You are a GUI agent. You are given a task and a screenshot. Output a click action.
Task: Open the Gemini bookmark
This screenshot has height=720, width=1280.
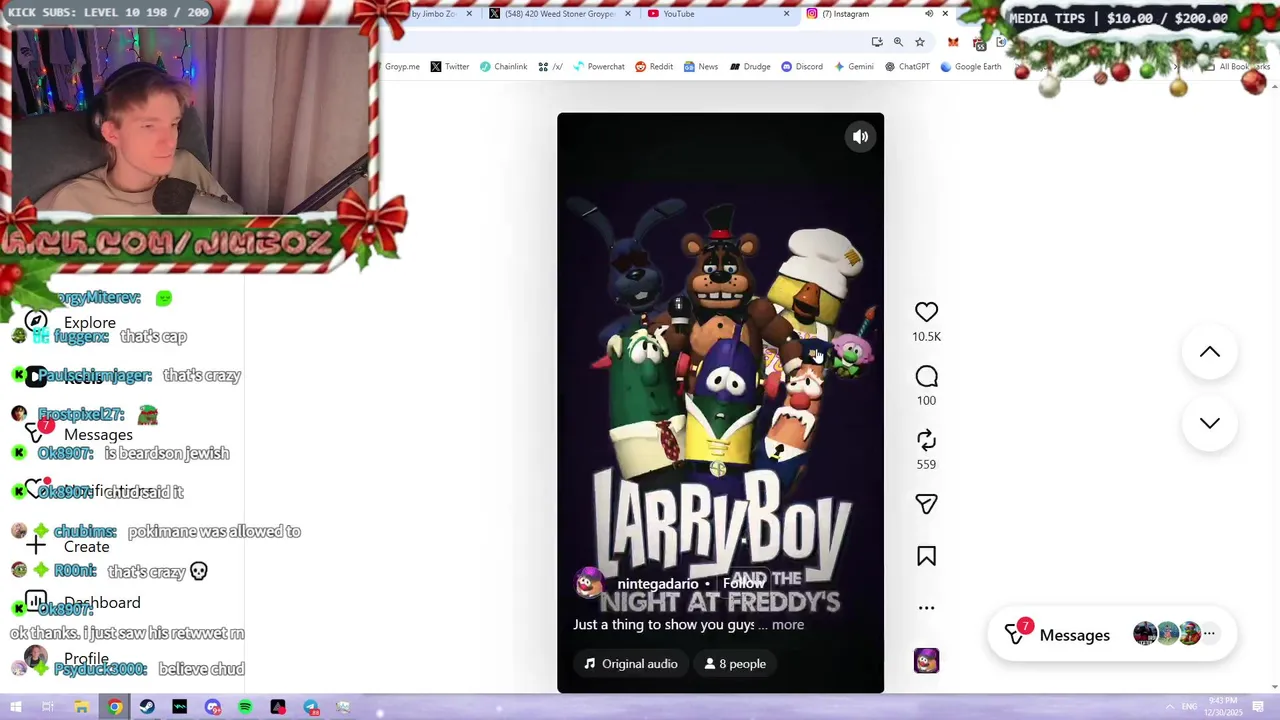853,67
